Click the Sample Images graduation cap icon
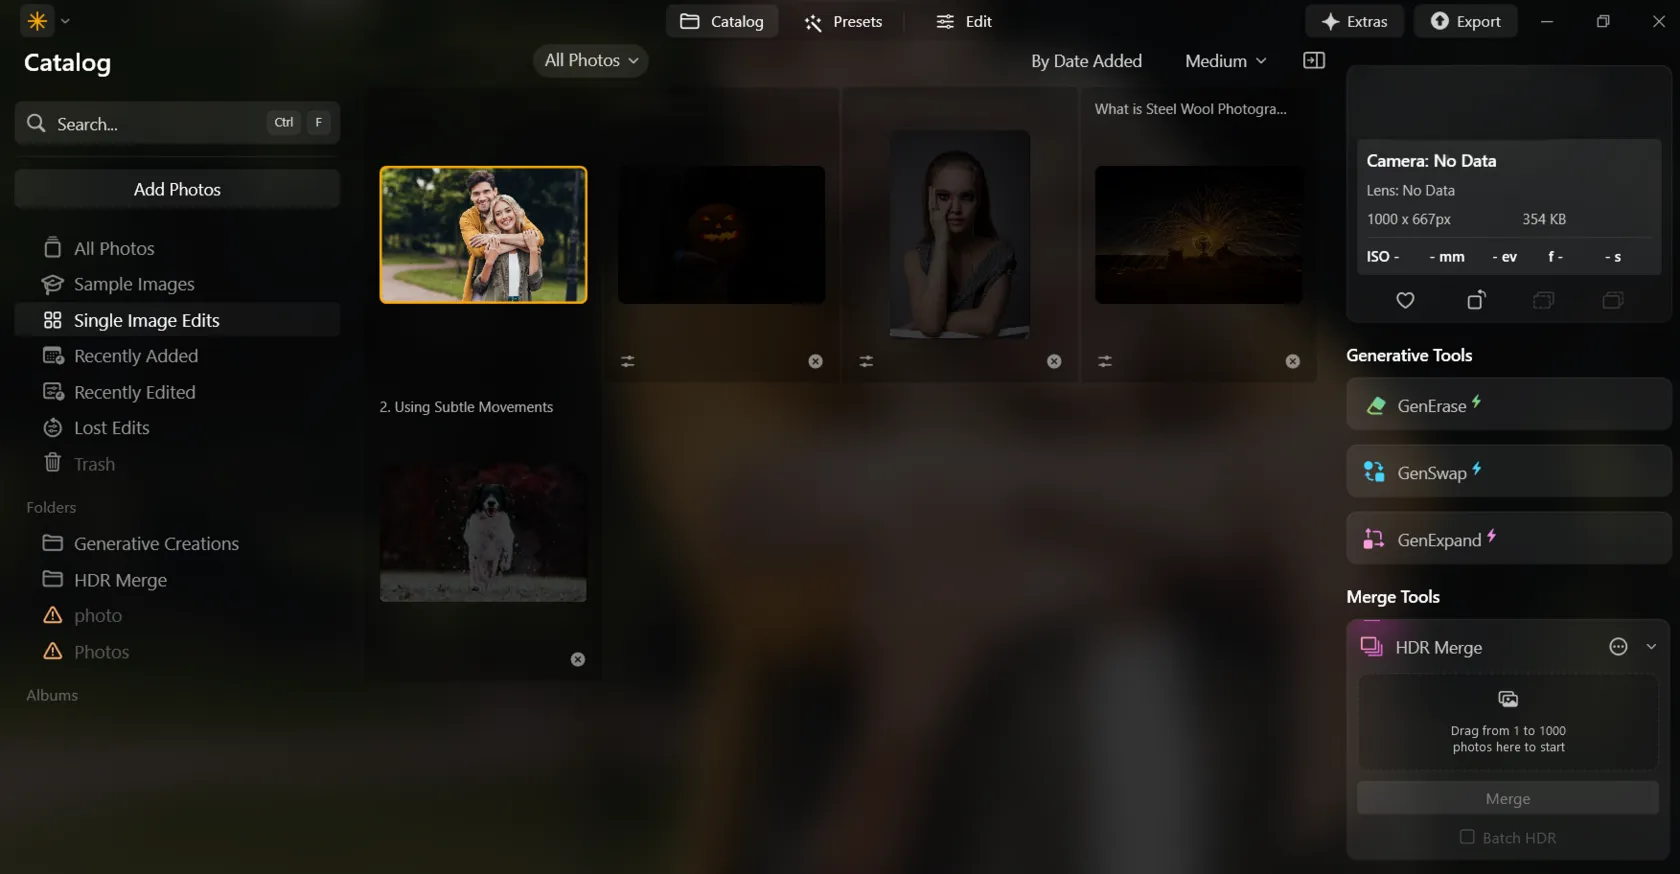Screen dimensions: 1680x874 click(53, 284)
